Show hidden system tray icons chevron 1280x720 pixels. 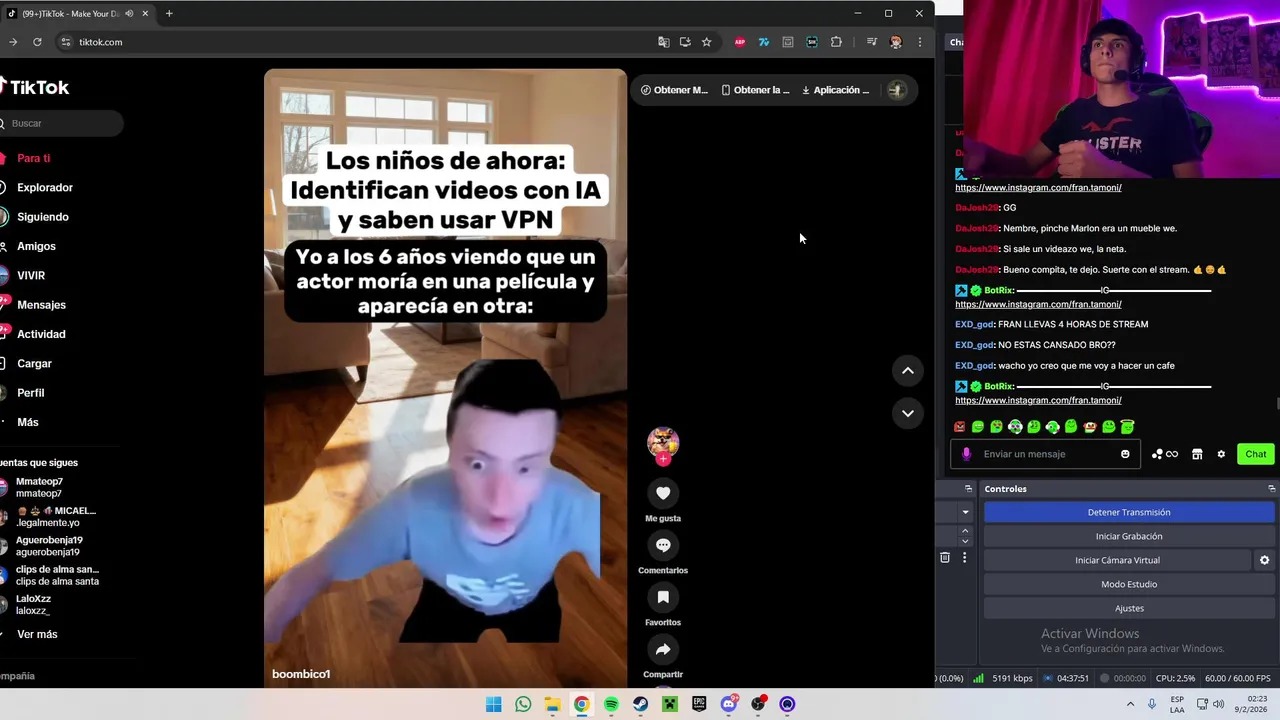(1130, 704)
